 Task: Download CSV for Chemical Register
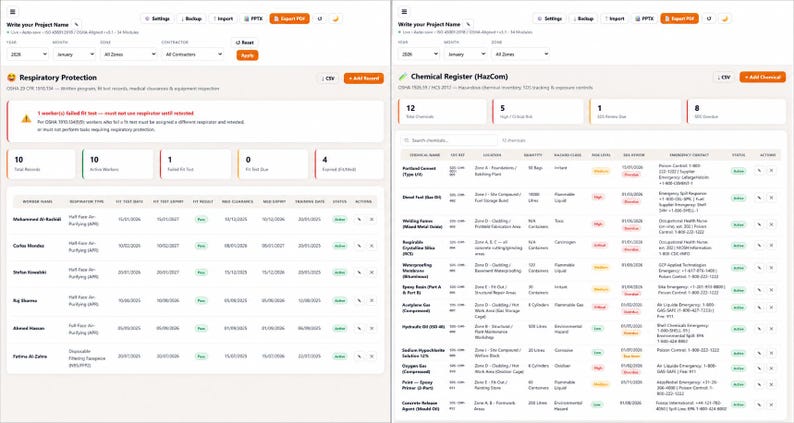(724, 77)
